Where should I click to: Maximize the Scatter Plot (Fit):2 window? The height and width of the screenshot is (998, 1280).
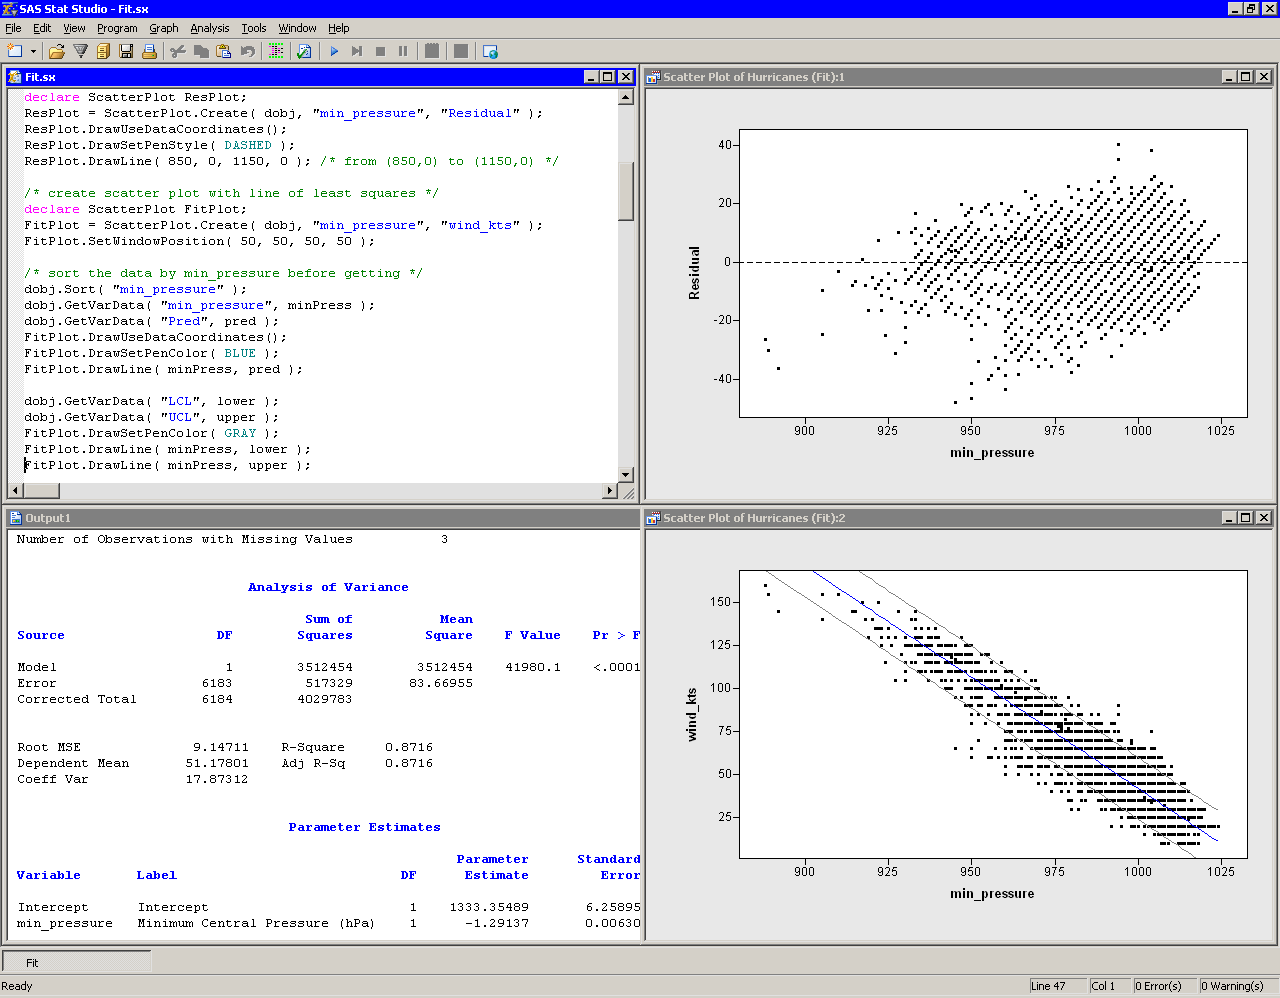(x=1246, y=517)
